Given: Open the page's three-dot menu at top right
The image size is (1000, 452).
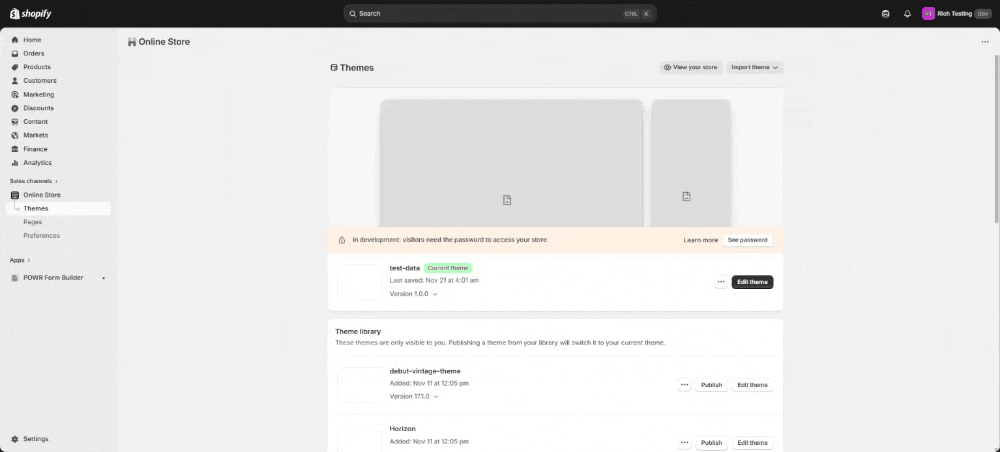Looking at the screenshot, I should 985,42.
